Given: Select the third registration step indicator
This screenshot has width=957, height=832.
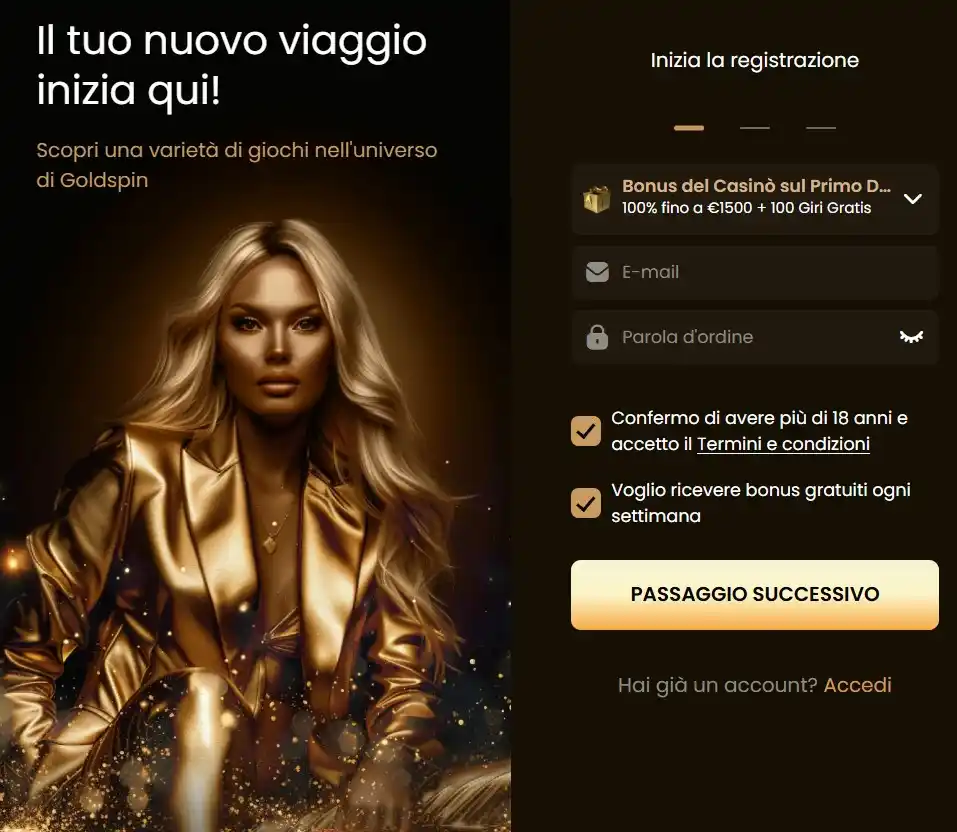Looking at the screenshot, I should pyautogui.click(x=821, y=128).
